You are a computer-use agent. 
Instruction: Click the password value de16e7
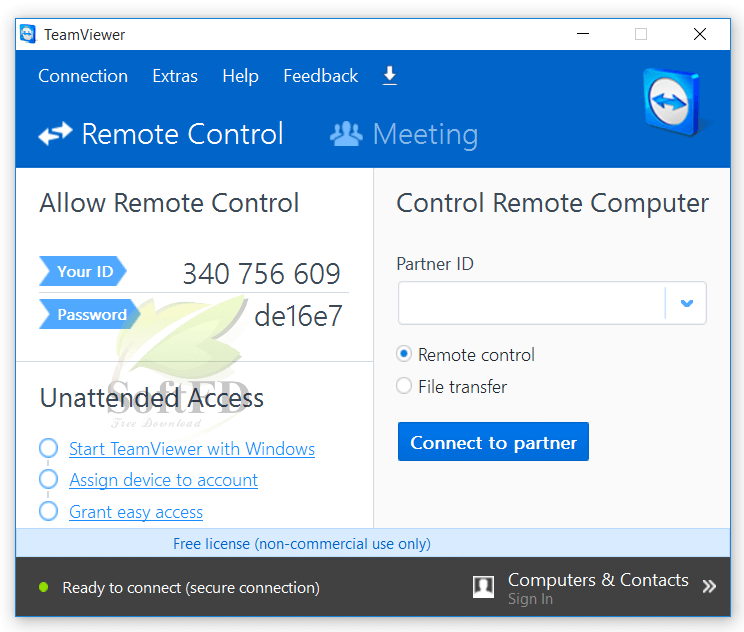(298, 316)
